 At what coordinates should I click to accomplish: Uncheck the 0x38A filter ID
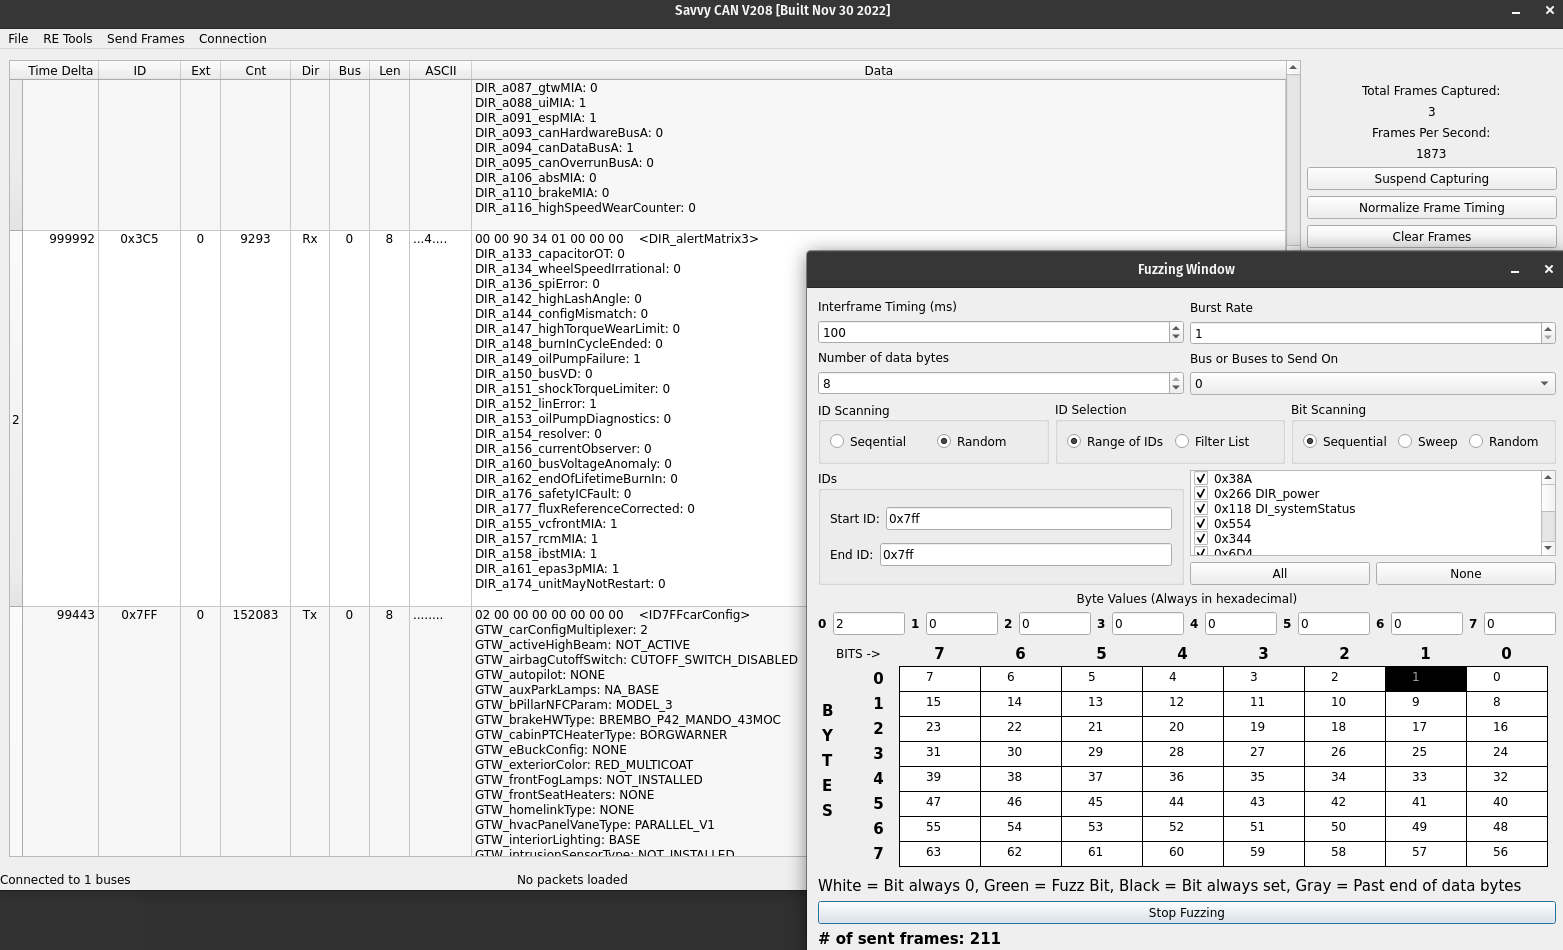pyautogui.click(x=1201, y=479)
